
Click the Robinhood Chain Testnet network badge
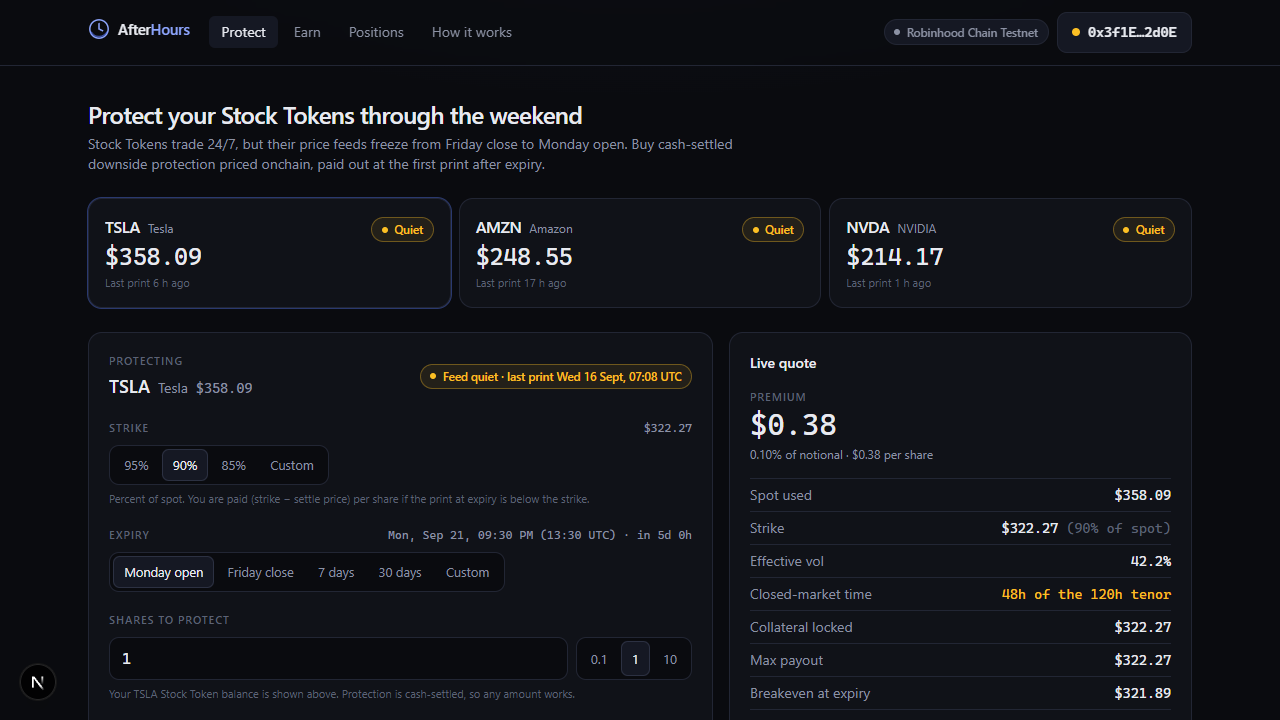(966, 32)
